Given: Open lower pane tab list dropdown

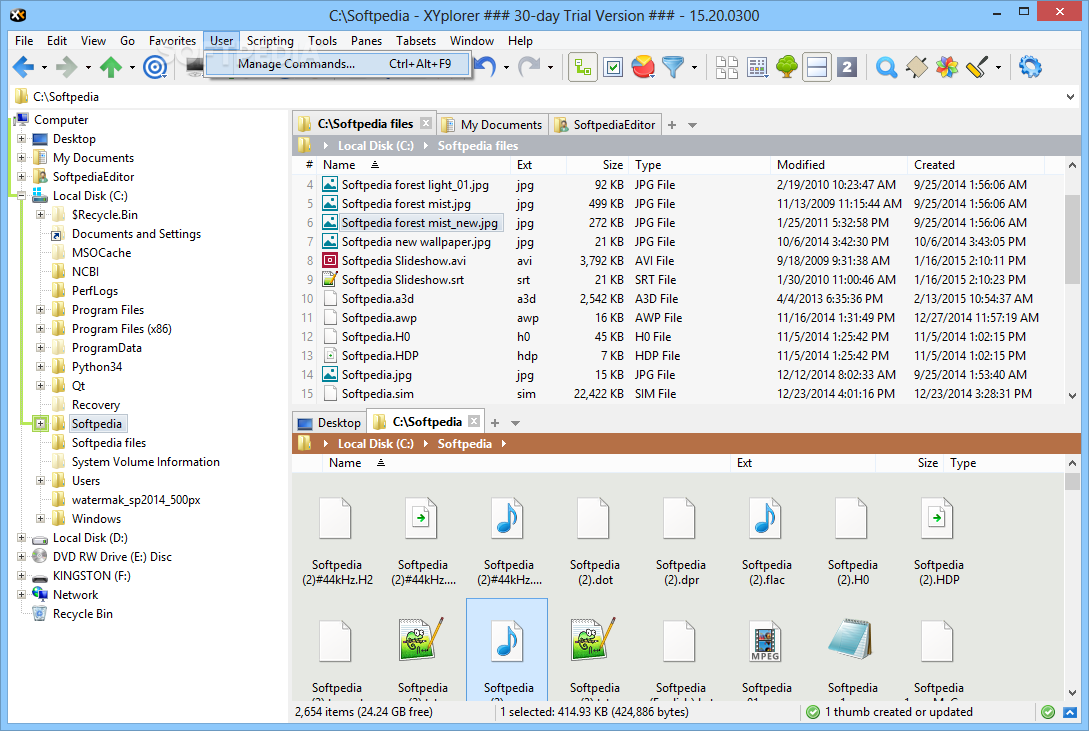Looking at the screenshot, I should click(515, 423).
